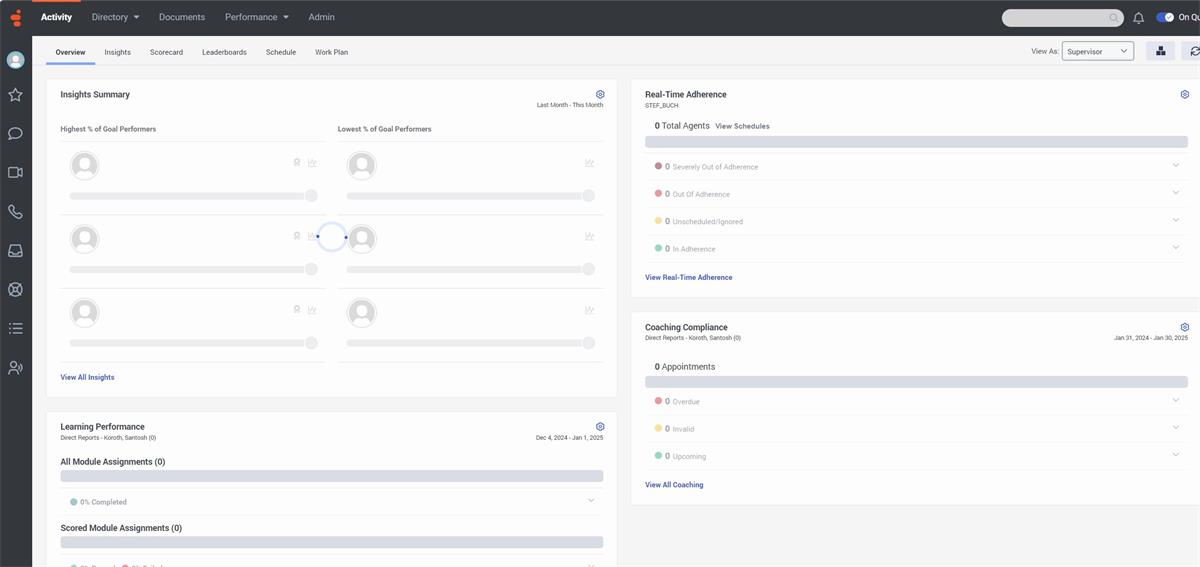This screenshot has width=1200, height=567.
Task: Expand the Severely Out of Adherence row
Action: [1175, 166]
